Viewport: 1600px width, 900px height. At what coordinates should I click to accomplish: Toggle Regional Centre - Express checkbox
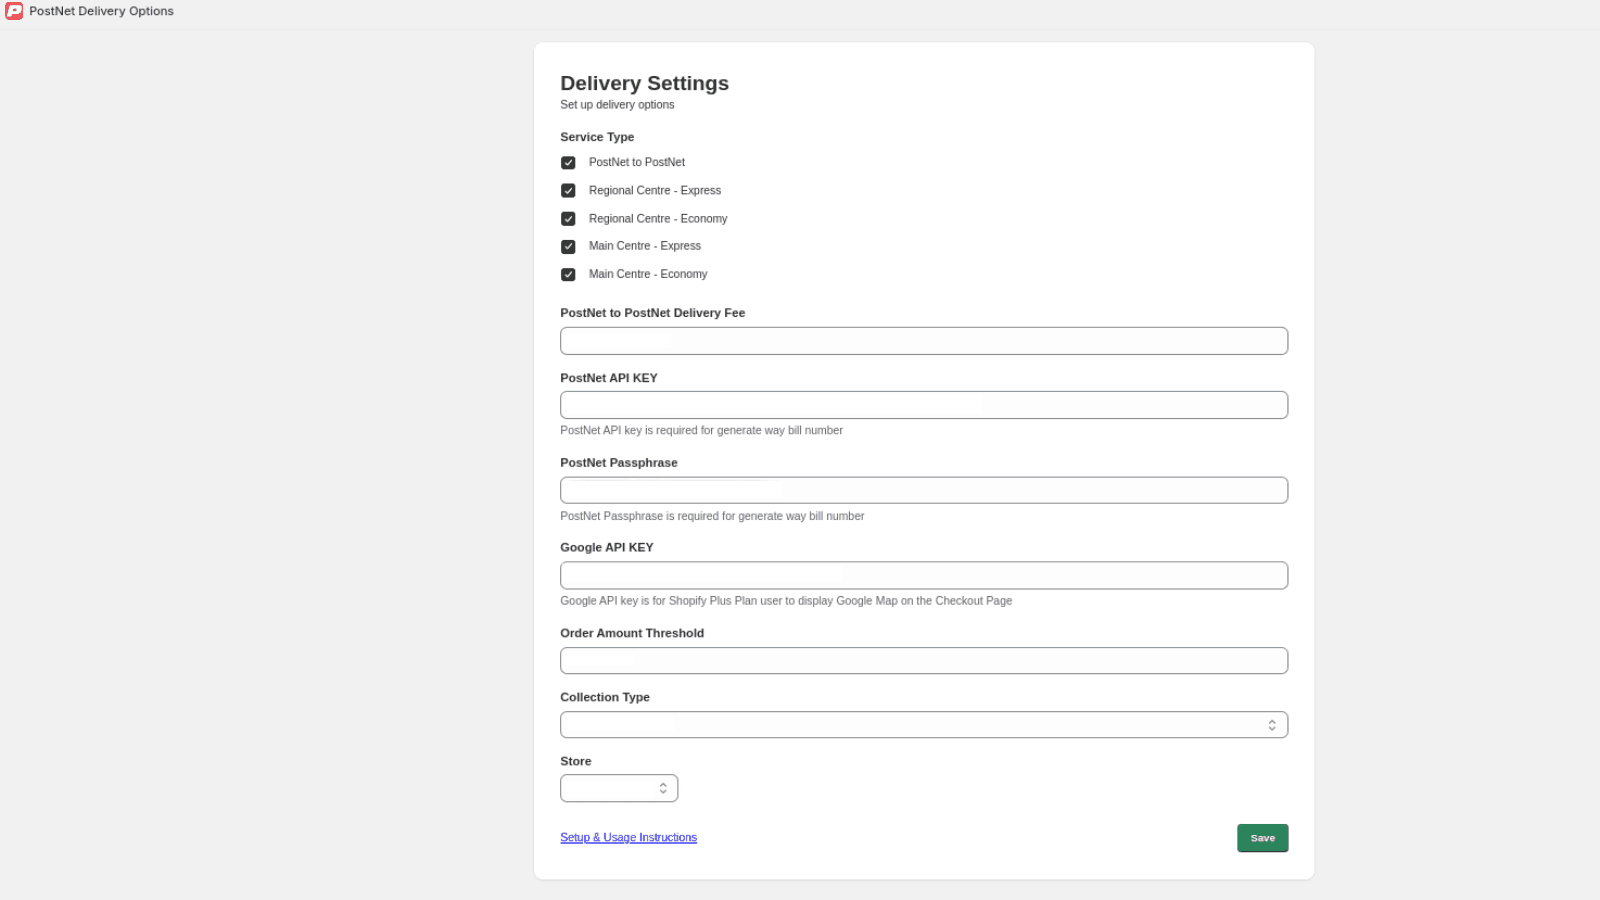568,191
